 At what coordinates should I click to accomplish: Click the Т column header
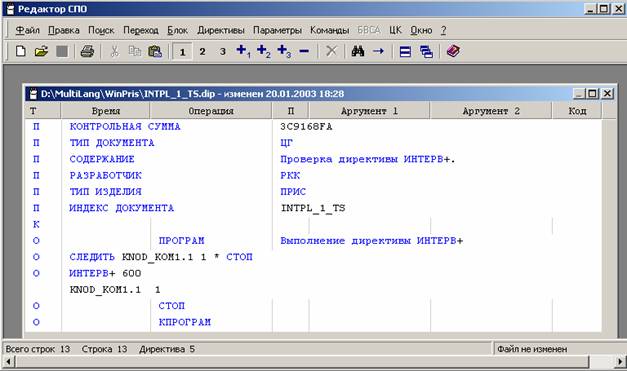click(x=43, y=111)
